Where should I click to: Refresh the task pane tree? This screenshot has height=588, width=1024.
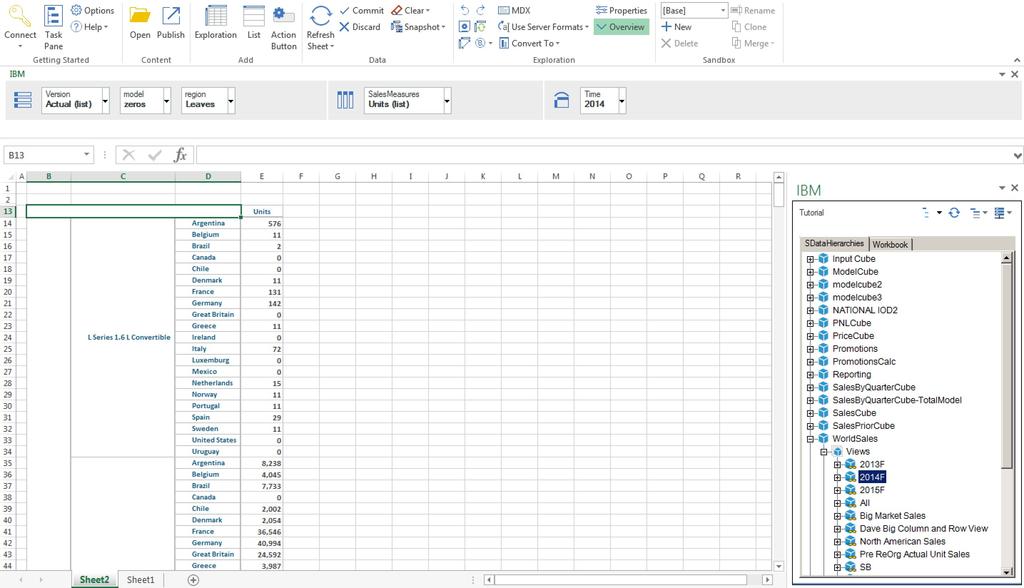click(954, 212)
